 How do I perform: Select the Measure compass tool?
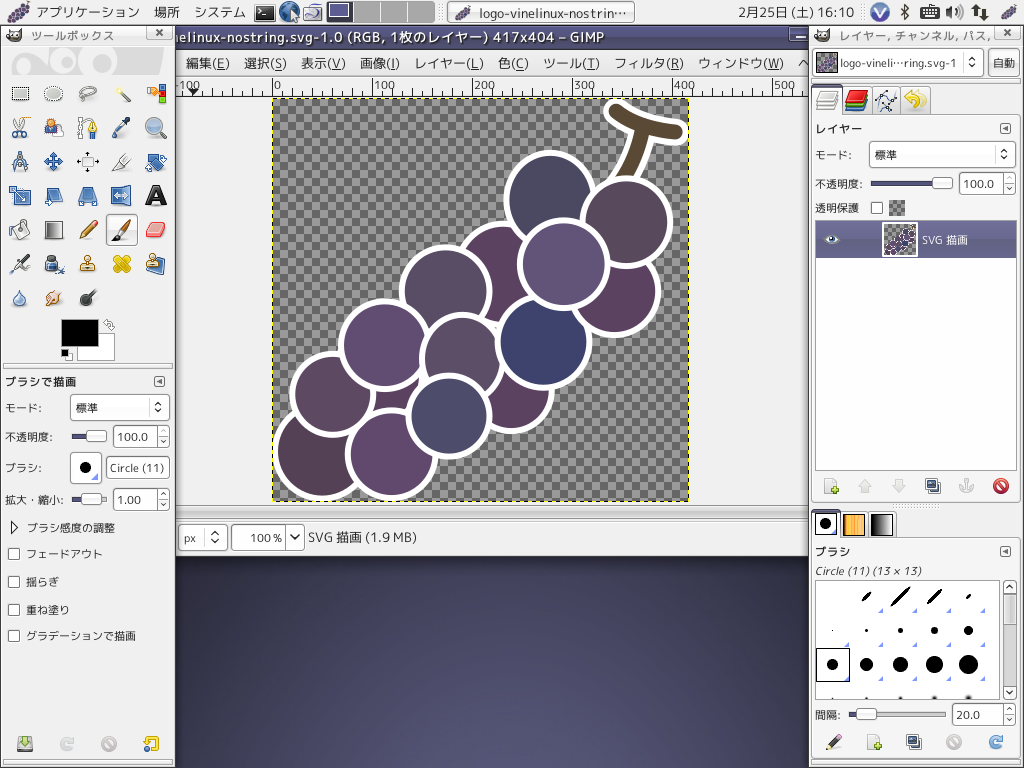coord(20,161)
